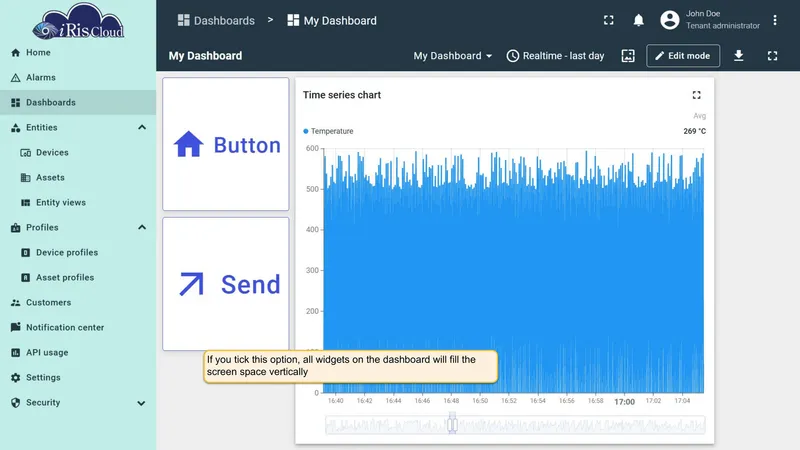Viewport: 800px width, 450px height.
Task: Click the Send widget button
Action: click(x=226, y=284)
